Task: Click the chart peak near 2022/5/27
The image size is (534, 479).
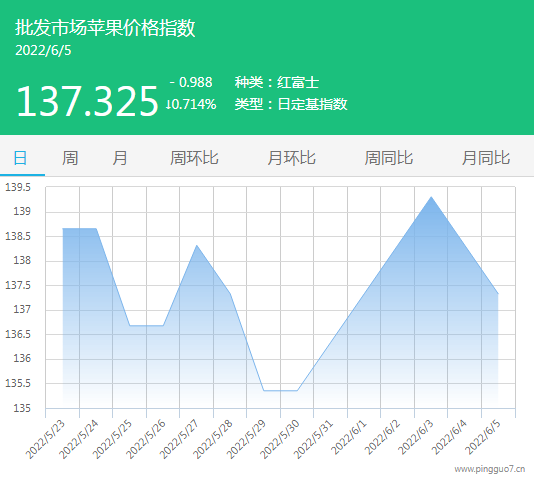Action: pyautogui.click(x=197, y=245)
